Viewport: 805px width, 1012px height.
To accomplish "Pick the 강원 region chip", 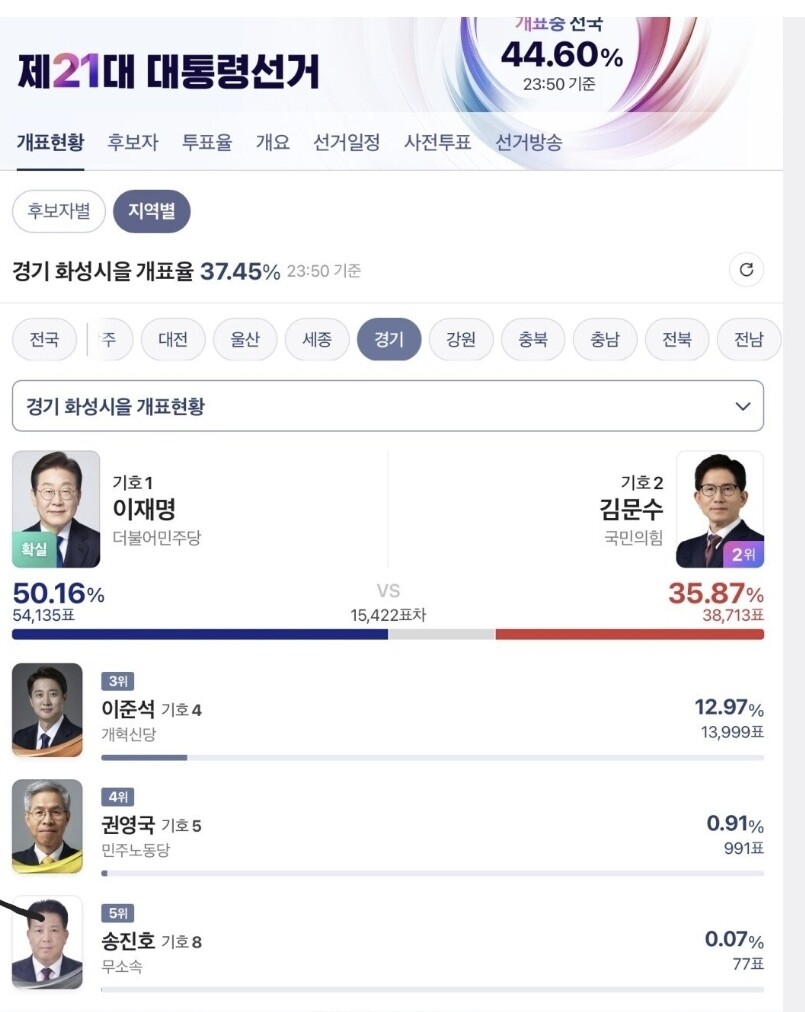I will coord(461,340).
